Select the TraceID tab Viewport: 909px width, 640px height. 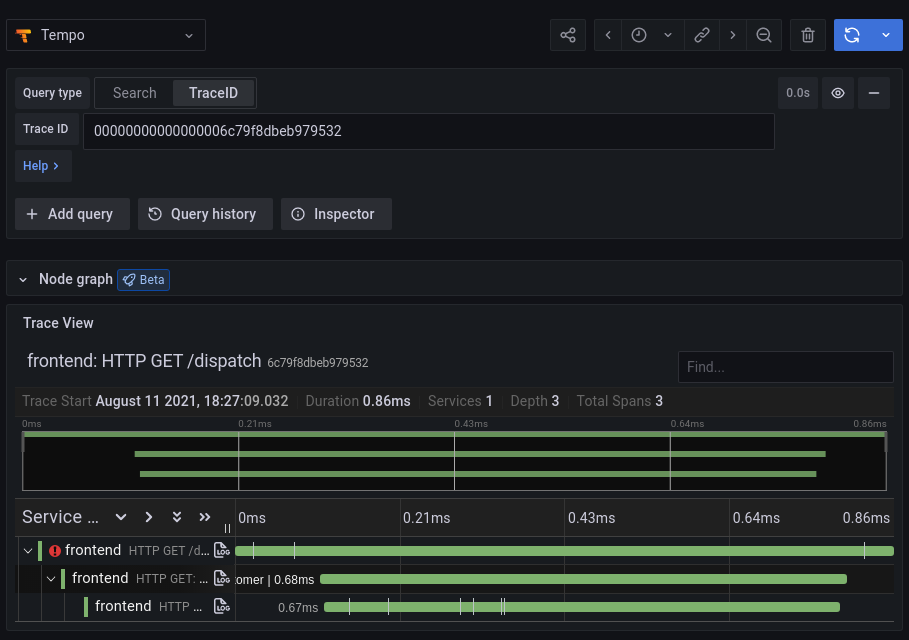212,92
